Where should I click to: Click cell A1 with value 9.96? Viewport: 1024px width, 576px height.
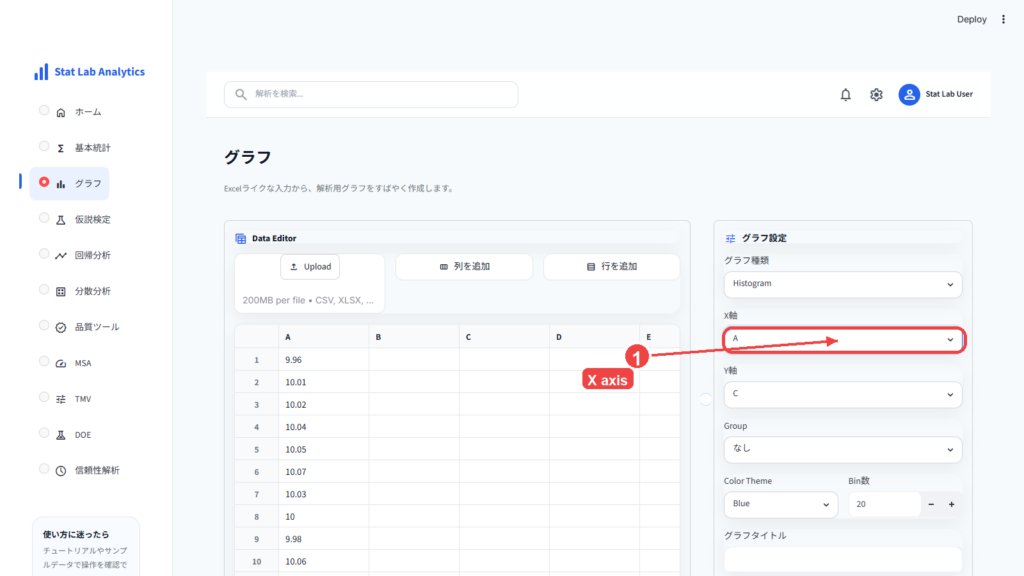(x=323, y=360)
